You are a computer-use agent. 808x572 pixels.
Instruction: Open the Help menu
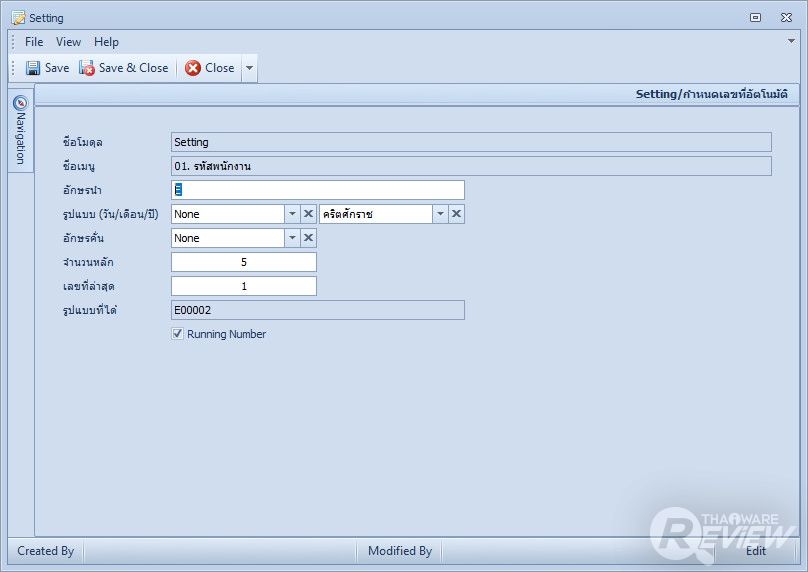tap(106, 42)
